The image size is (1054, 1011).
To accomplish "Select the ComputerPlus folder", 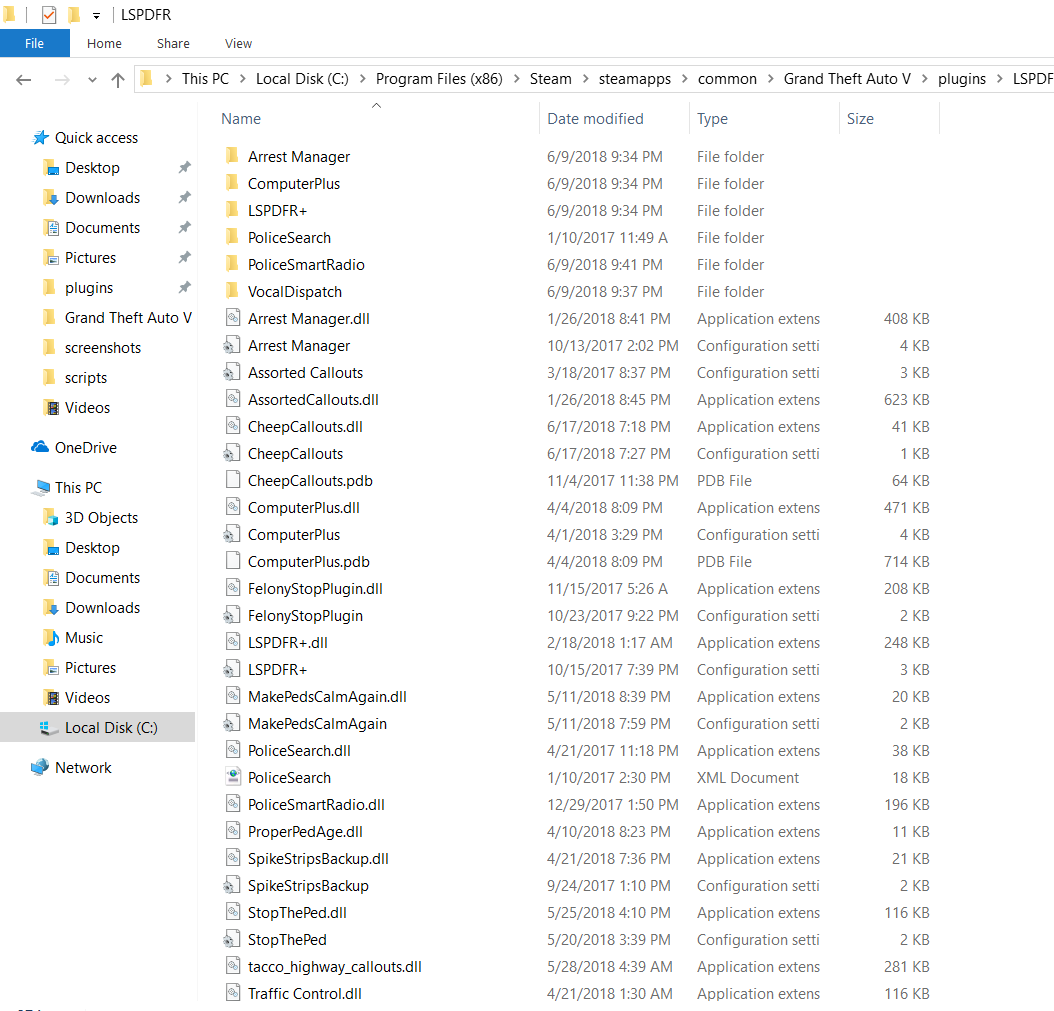I will click(x=294, y=184).
